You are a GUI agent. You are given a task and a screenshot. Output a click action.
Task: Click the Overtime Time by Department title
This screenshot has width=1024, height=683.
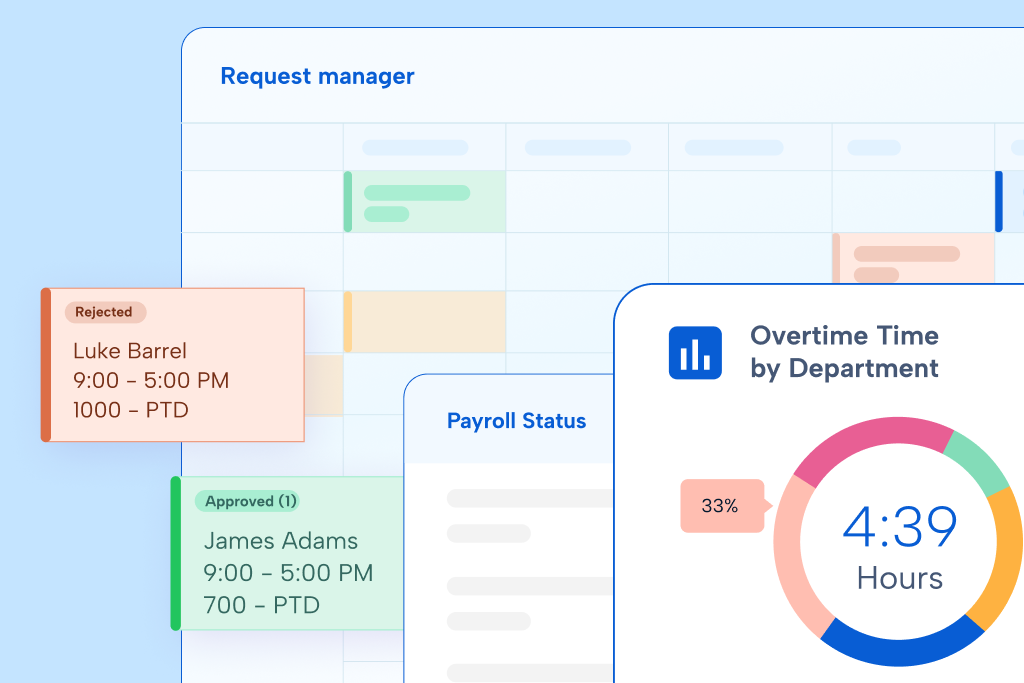pyautogui.click(x=844, y=352)
